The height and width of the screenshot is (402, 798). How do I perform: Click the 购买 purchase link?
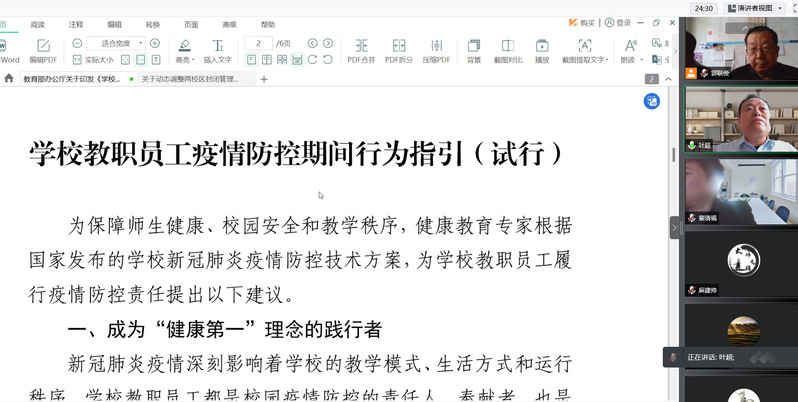[x=582, y=23]
